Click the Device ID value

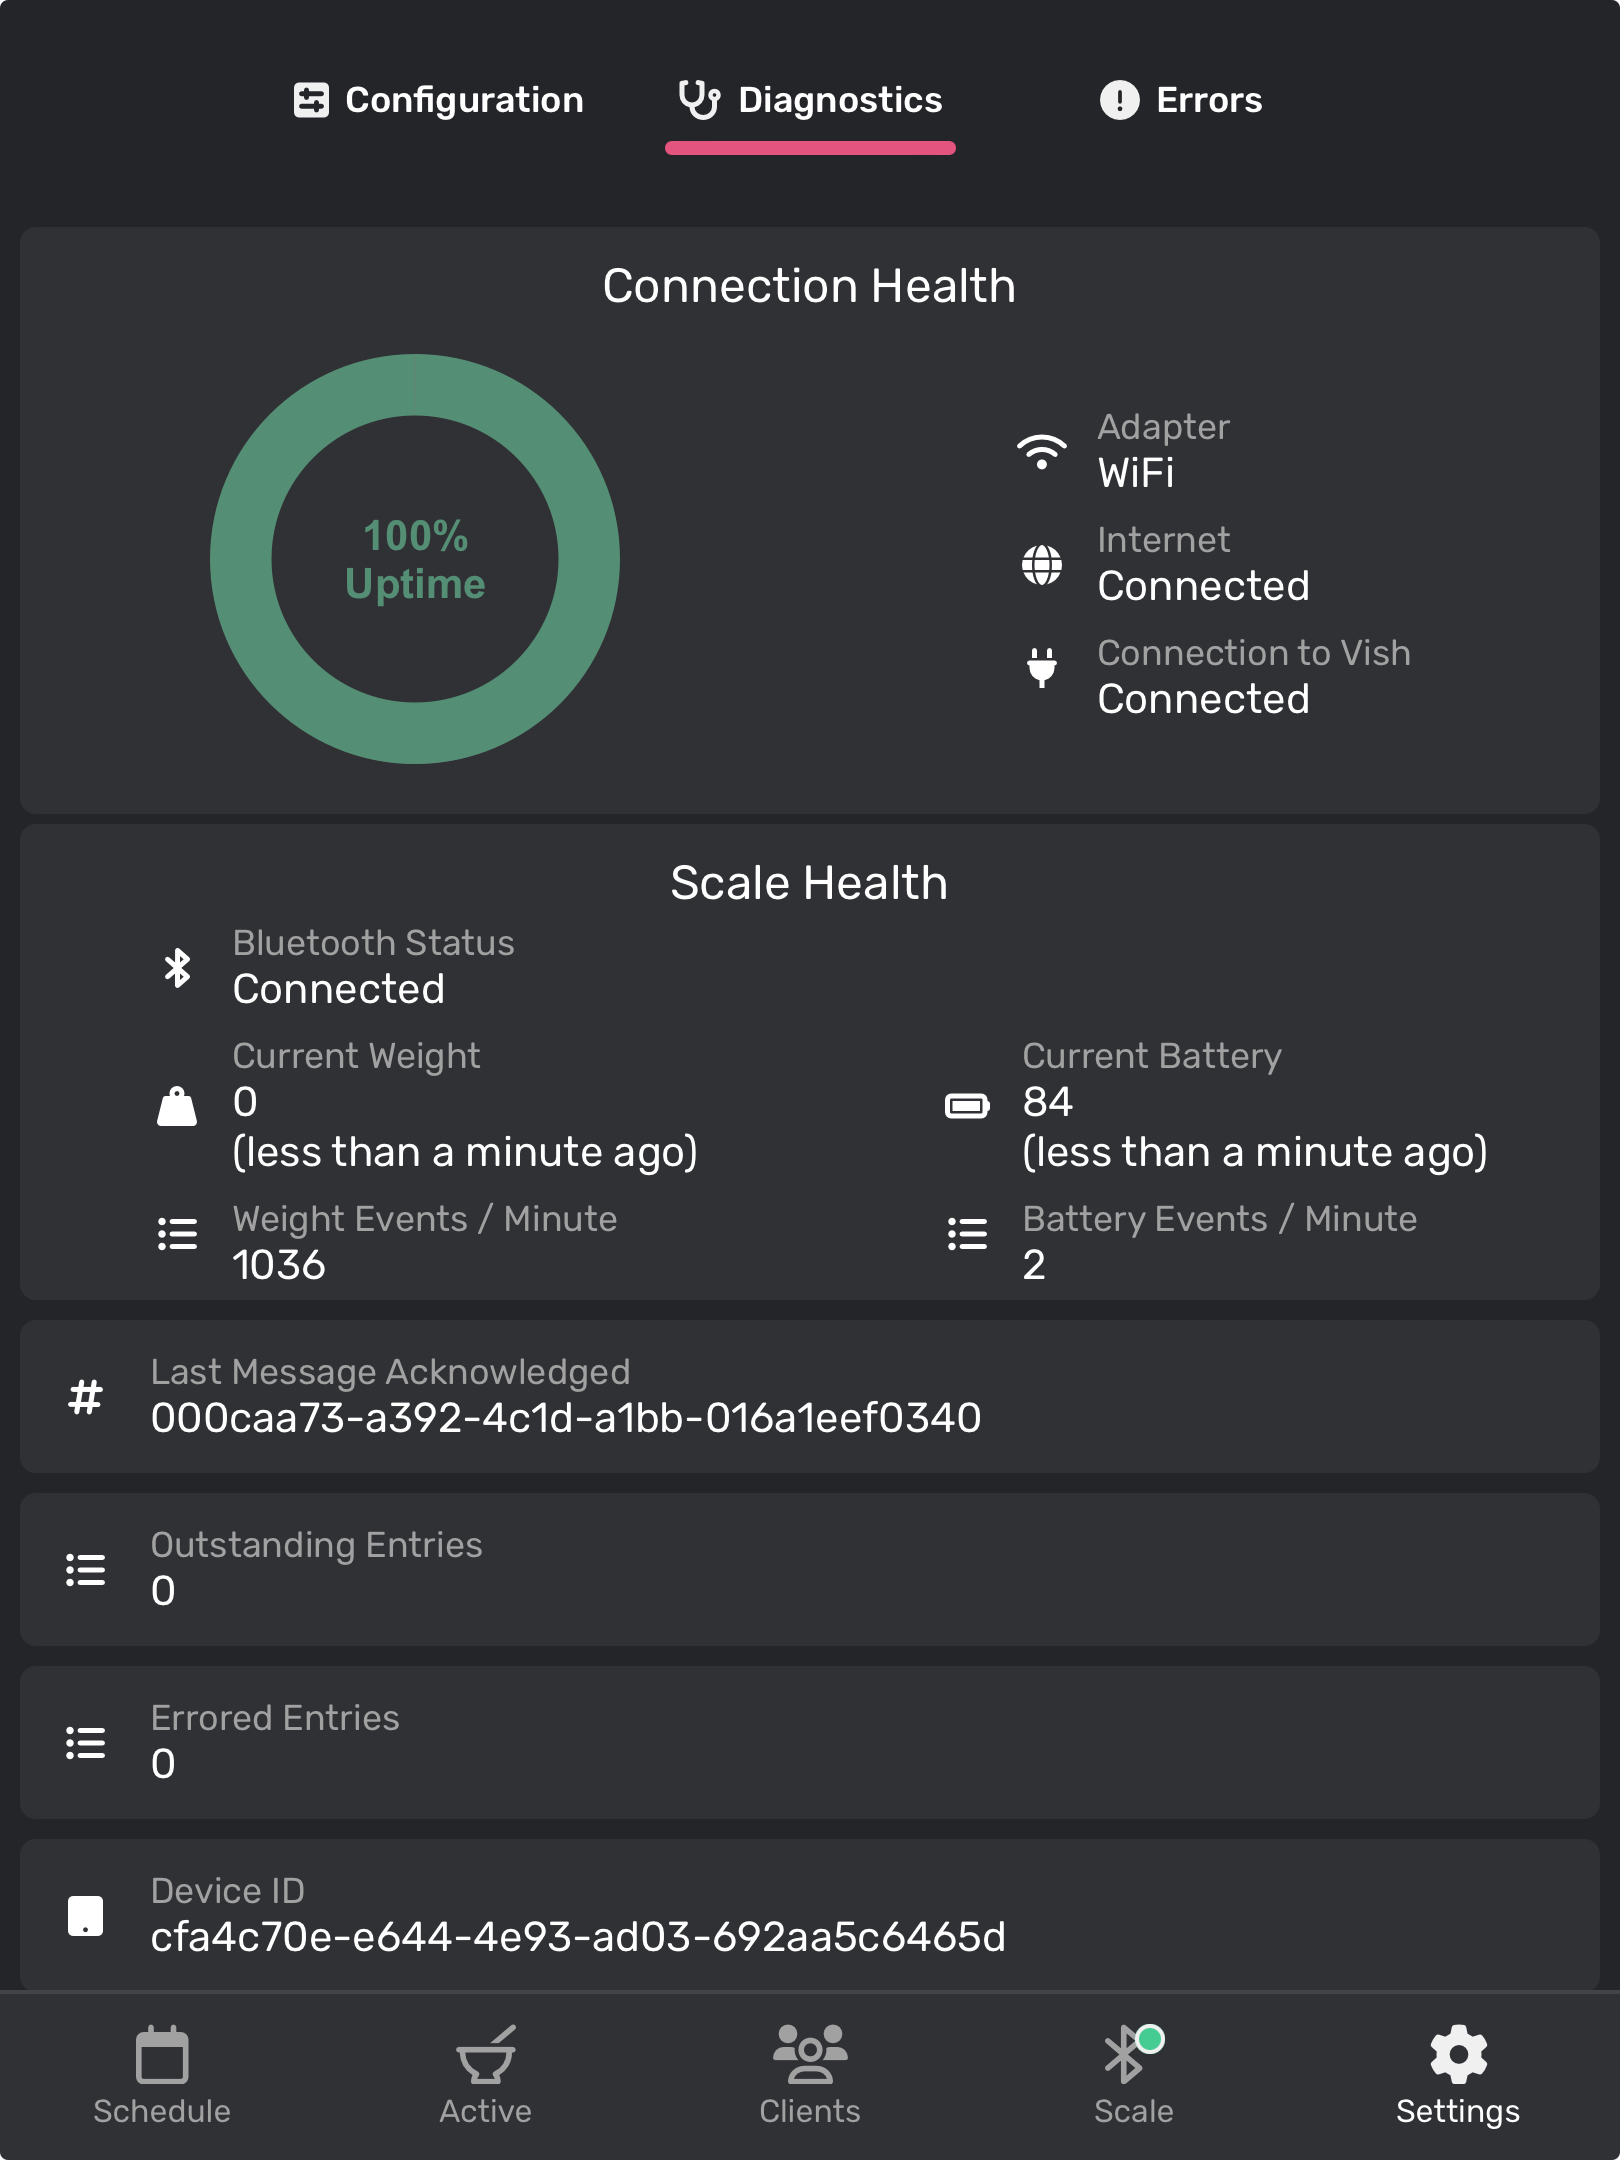[578, 1937]
